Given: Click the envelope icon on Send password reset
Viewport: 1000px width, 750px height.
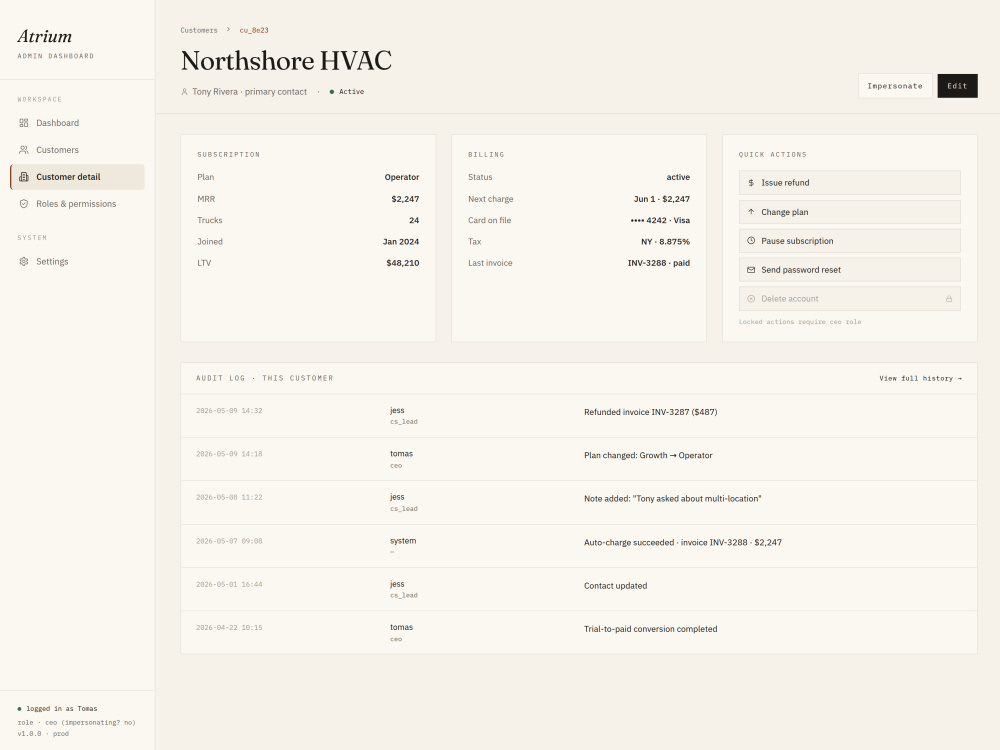Looking at the screenshot, I should (751, 270).
